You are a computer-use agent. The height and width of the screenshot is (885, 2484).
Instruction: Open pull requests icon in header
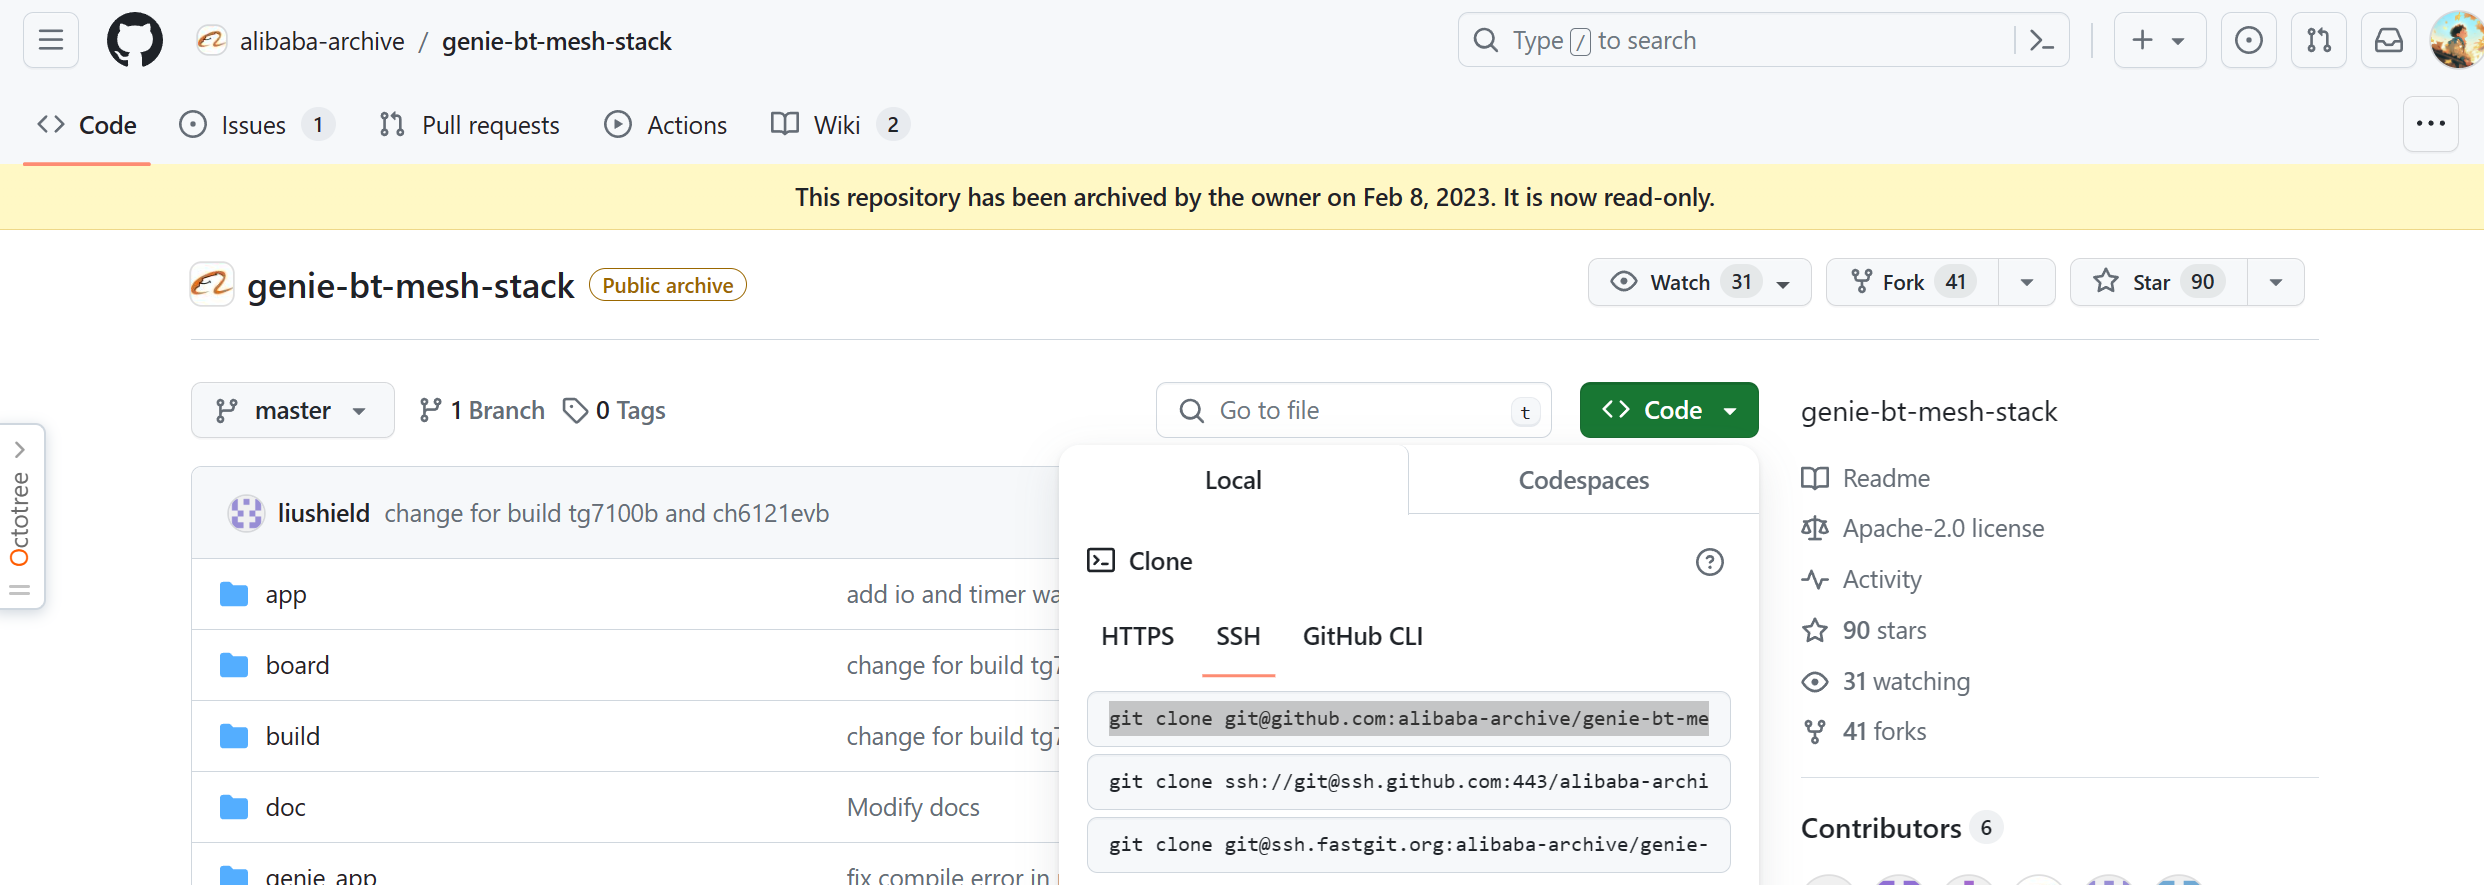point(2318,40)
